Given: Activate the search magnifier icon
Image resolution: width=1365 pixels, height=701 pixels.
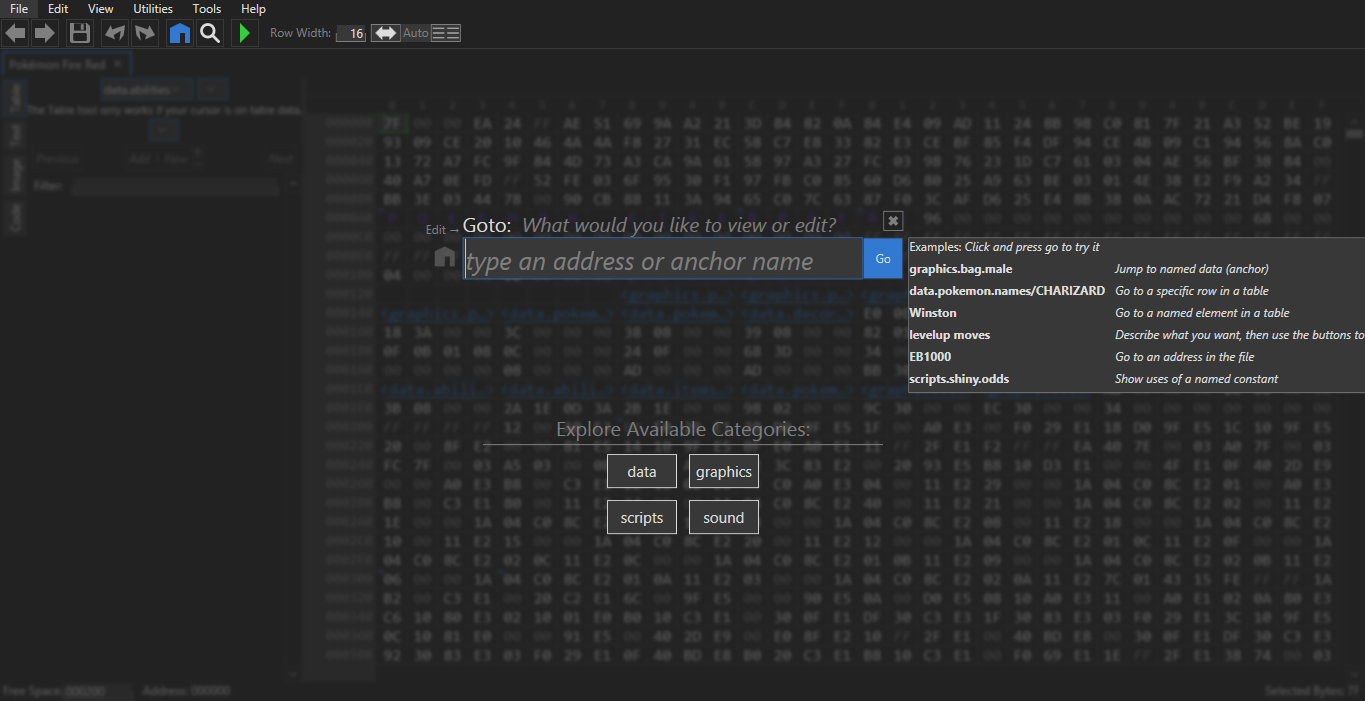Looking at the screenshot, I should coord(209,32).
